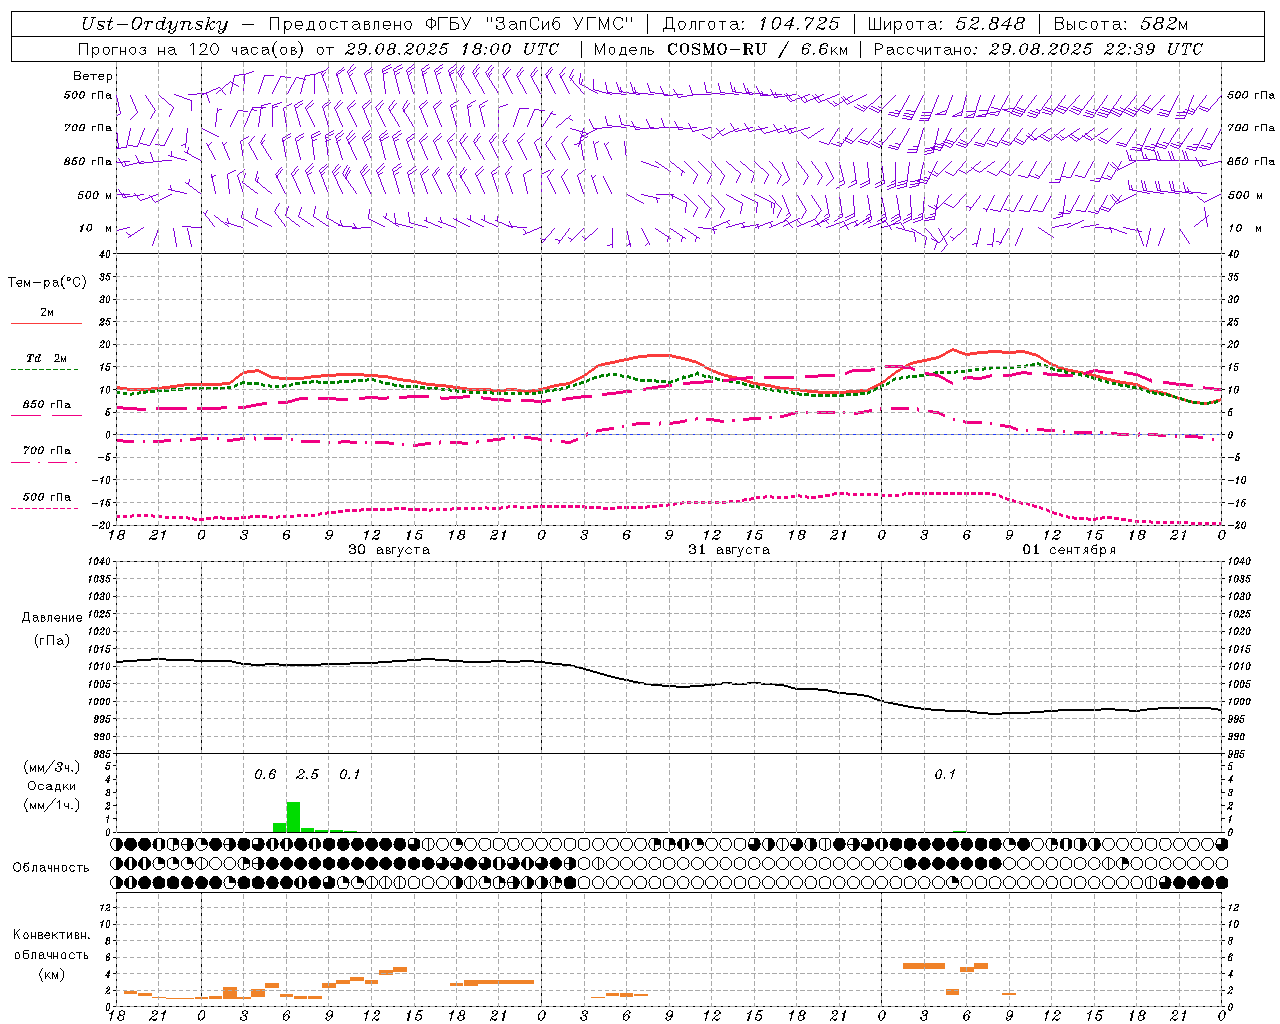Click the (мм/1ч.) unit label
This screenshot has width=1280, height=1024.
click(51, 805)
